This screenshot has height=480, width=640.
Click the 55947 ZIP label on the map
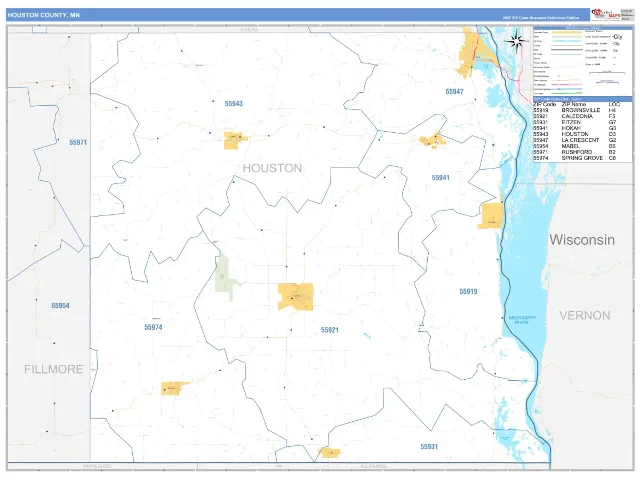pyautogui.click(x=454, y=91)
